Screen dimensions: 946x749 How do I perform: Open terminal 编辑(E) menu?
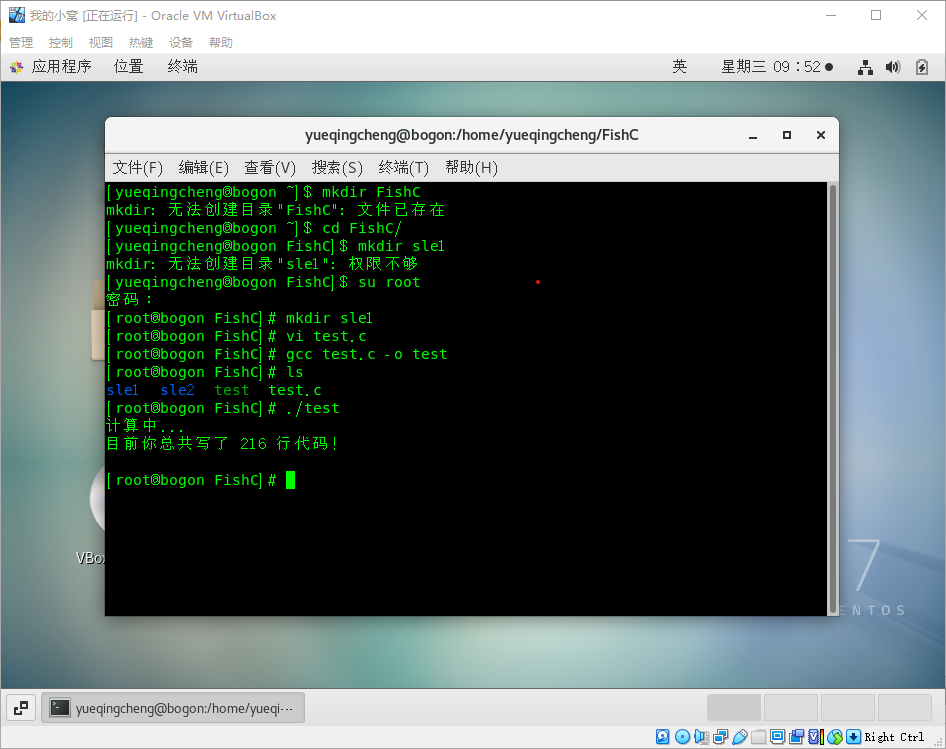(x=203, y=167)
